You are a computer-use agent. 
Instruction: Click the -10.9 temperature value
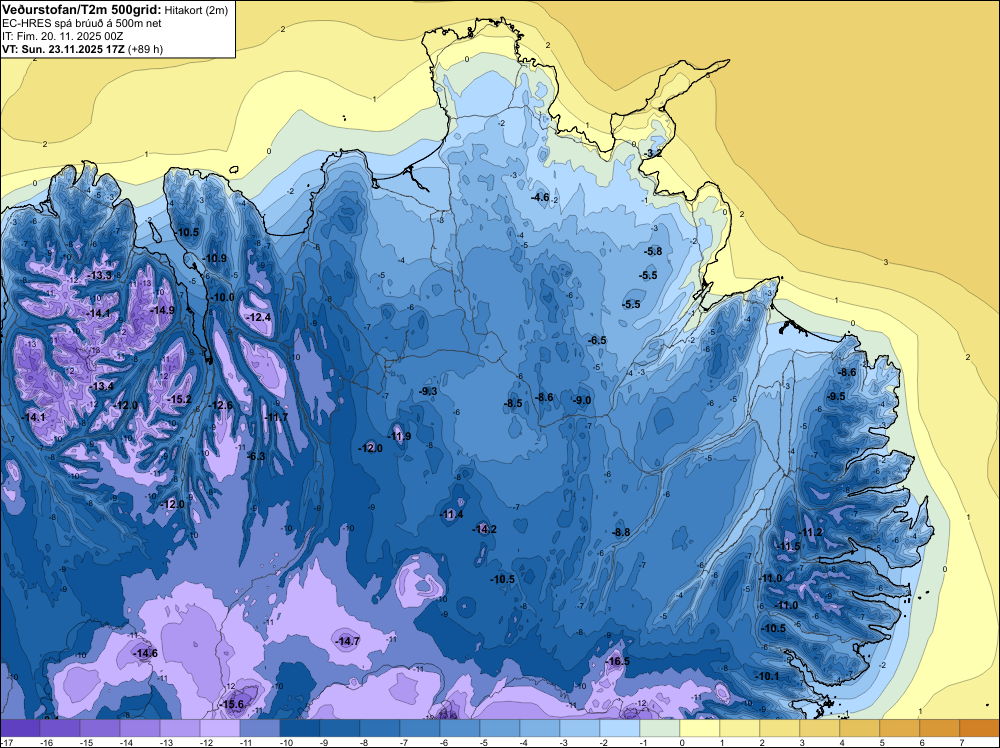pos(215,258)
